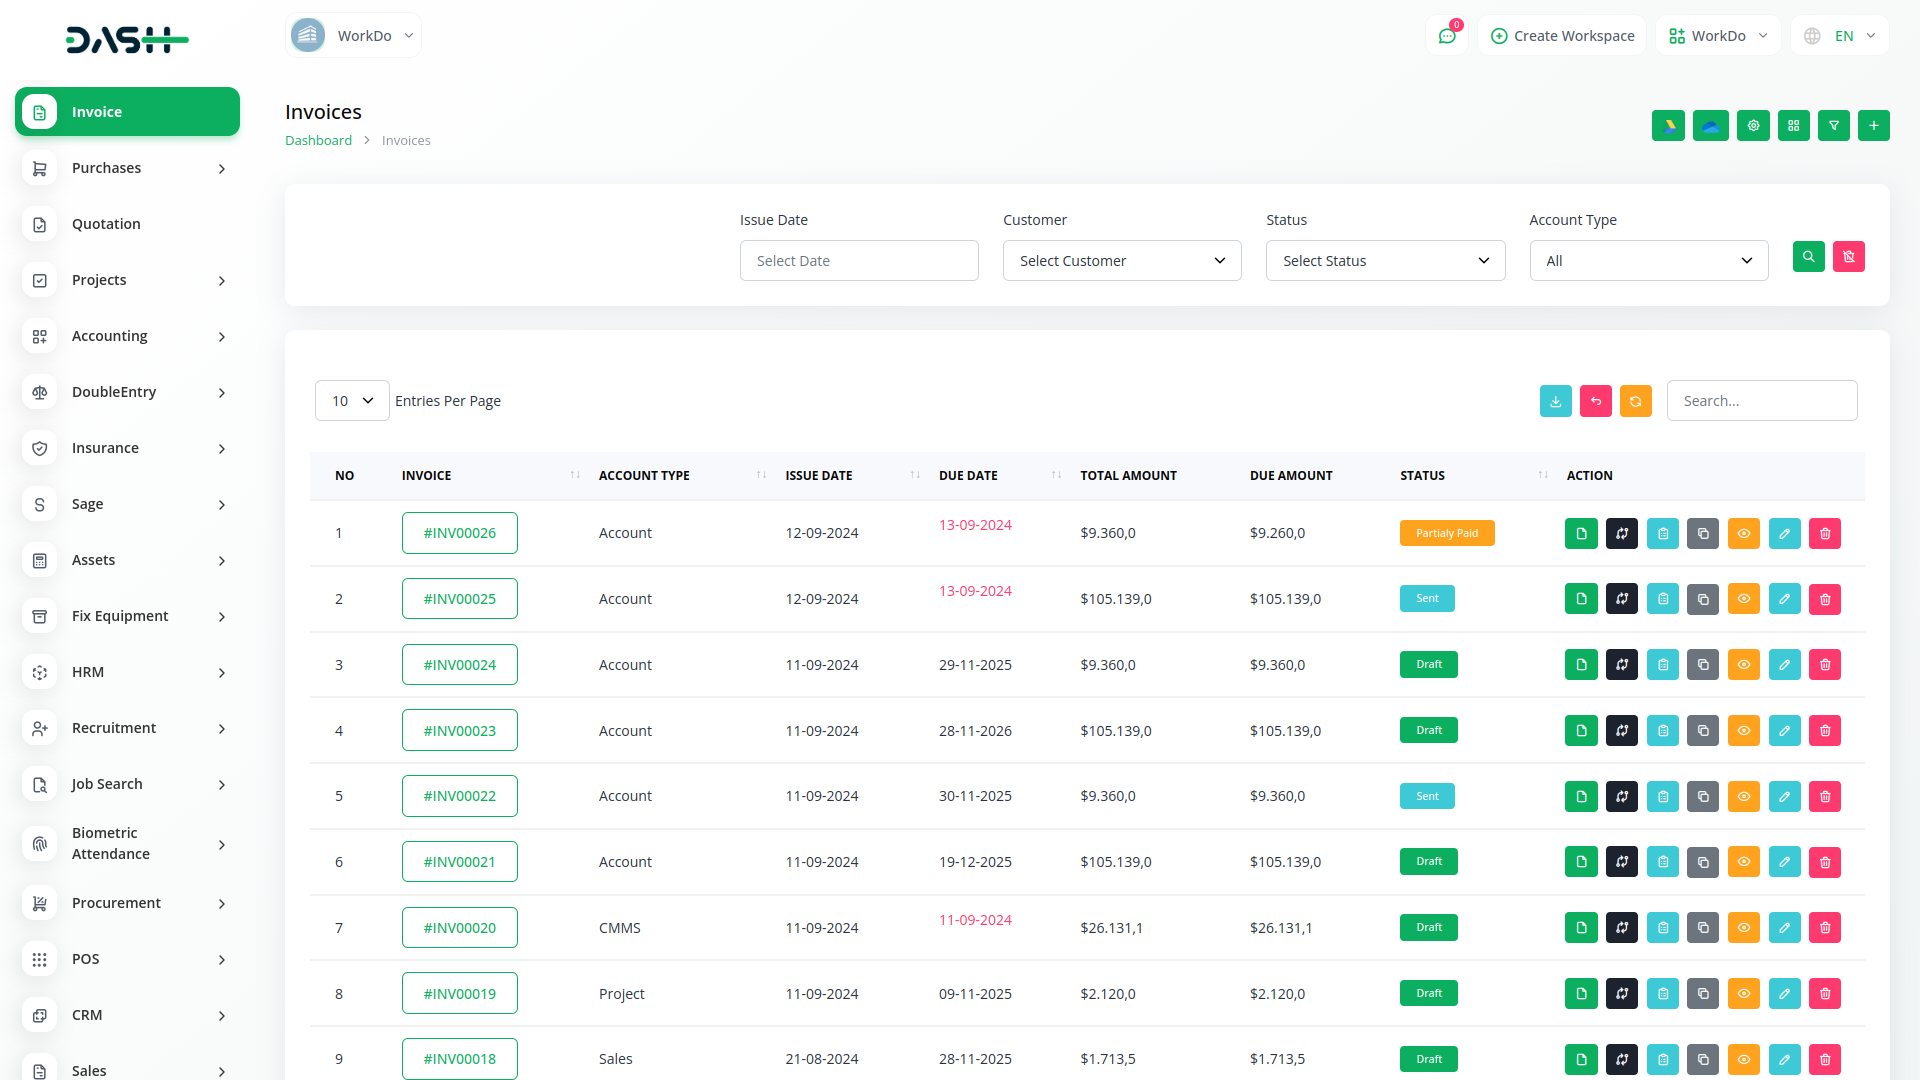Viewport: 1920px width, 1080px height.
Task: Click the funnel filter icon
Action: 1833,126
